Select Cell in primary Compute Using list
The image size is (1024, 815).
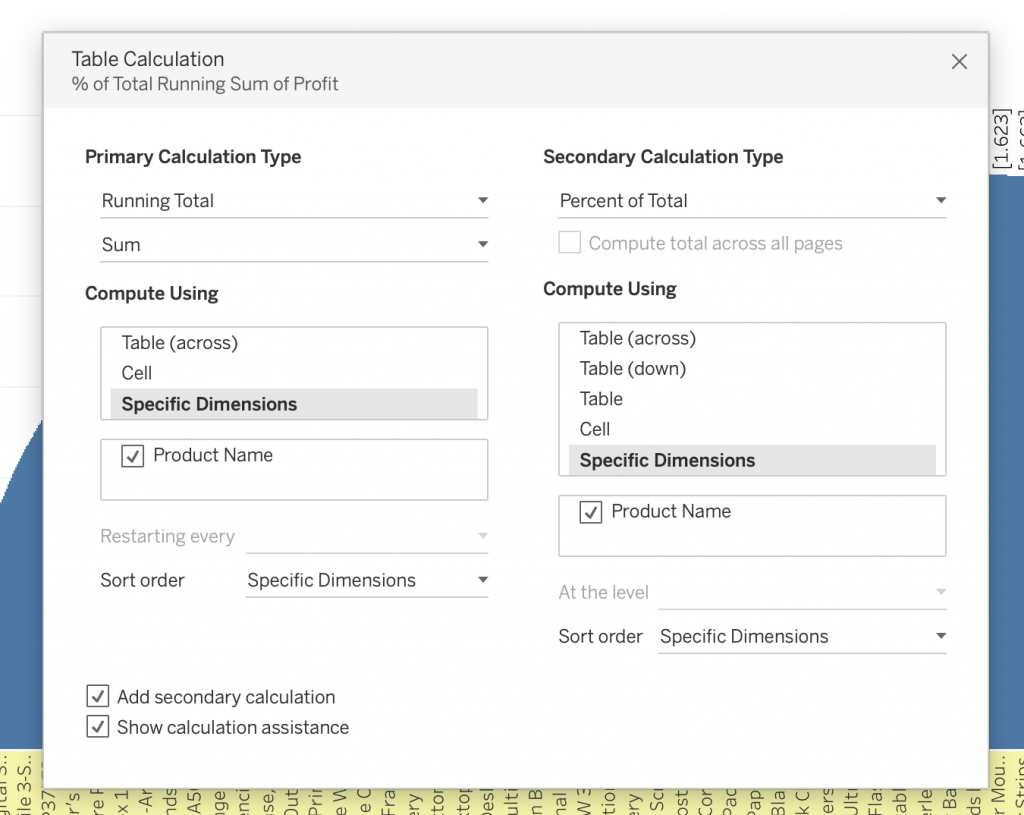pyautogui.click(x=137, y=373)
